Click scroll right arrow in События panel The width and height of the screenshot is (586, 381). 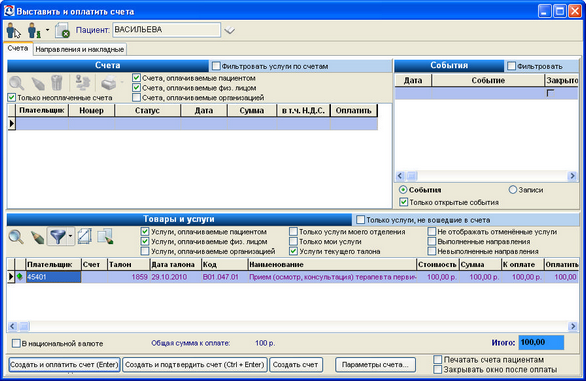[572, 176]
